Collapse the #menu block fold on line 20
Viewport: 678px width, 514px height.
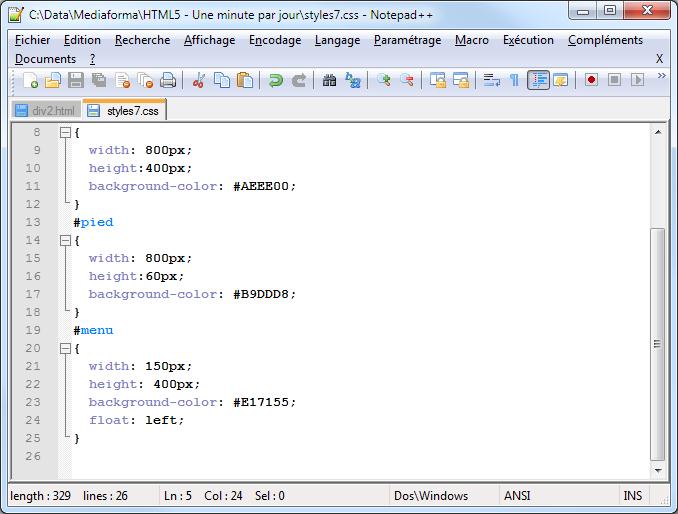(65, 348)
